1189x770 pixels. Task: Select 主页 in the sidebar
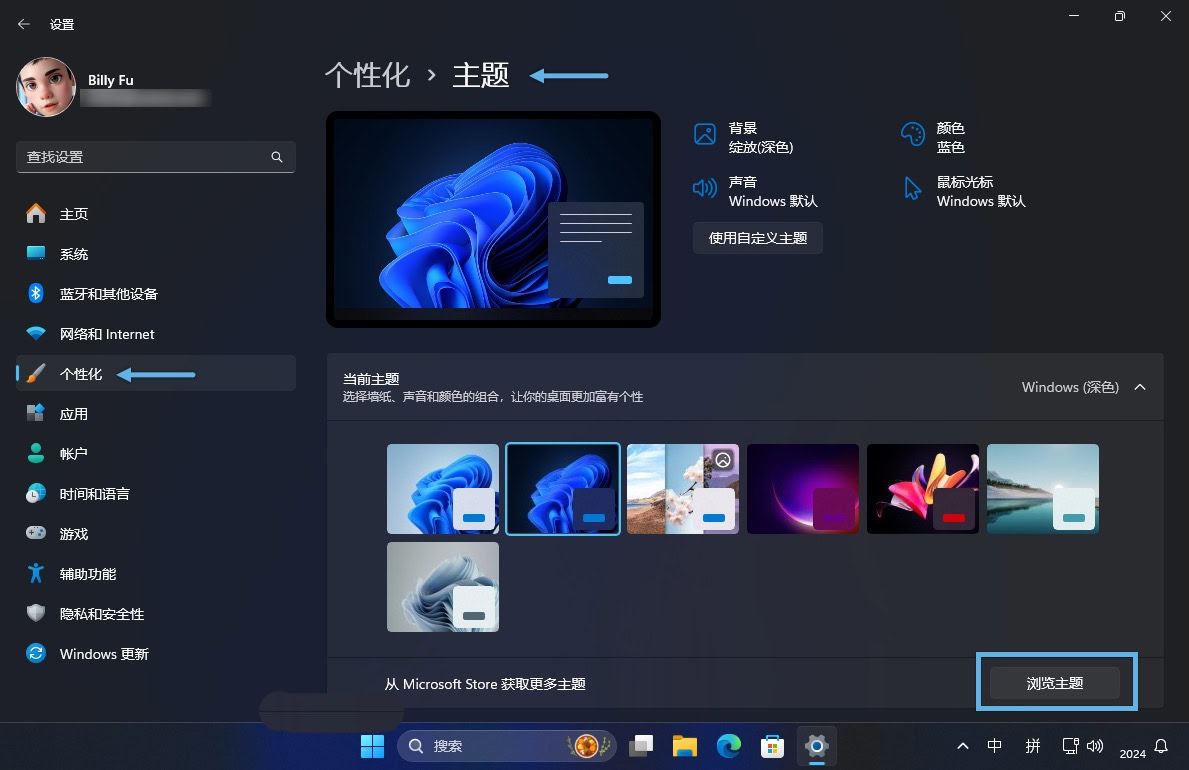click(x=74, y=213)
